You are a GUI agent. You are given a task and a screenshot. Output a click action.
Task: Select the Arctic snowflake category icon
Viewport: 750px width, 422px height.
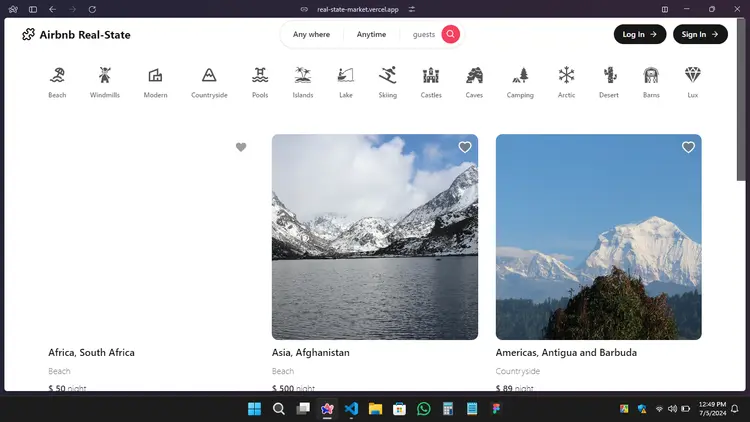[566, 75]
